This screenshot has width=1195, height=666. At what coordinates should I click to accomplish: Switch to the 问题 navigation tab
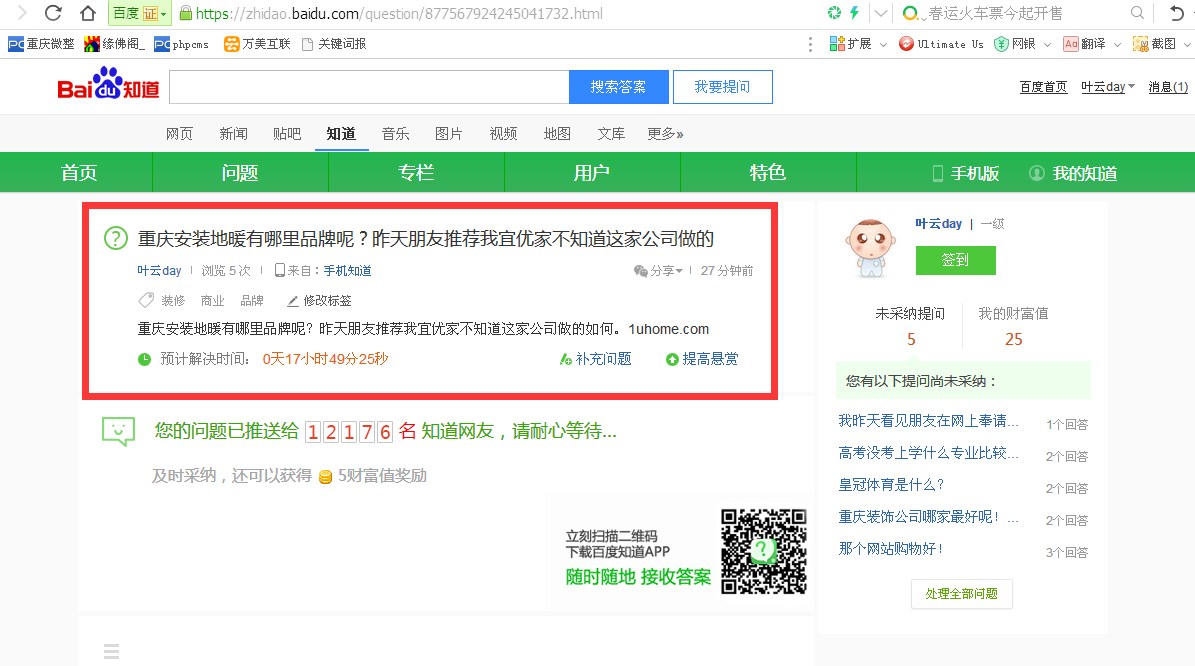tap(240, 173)
